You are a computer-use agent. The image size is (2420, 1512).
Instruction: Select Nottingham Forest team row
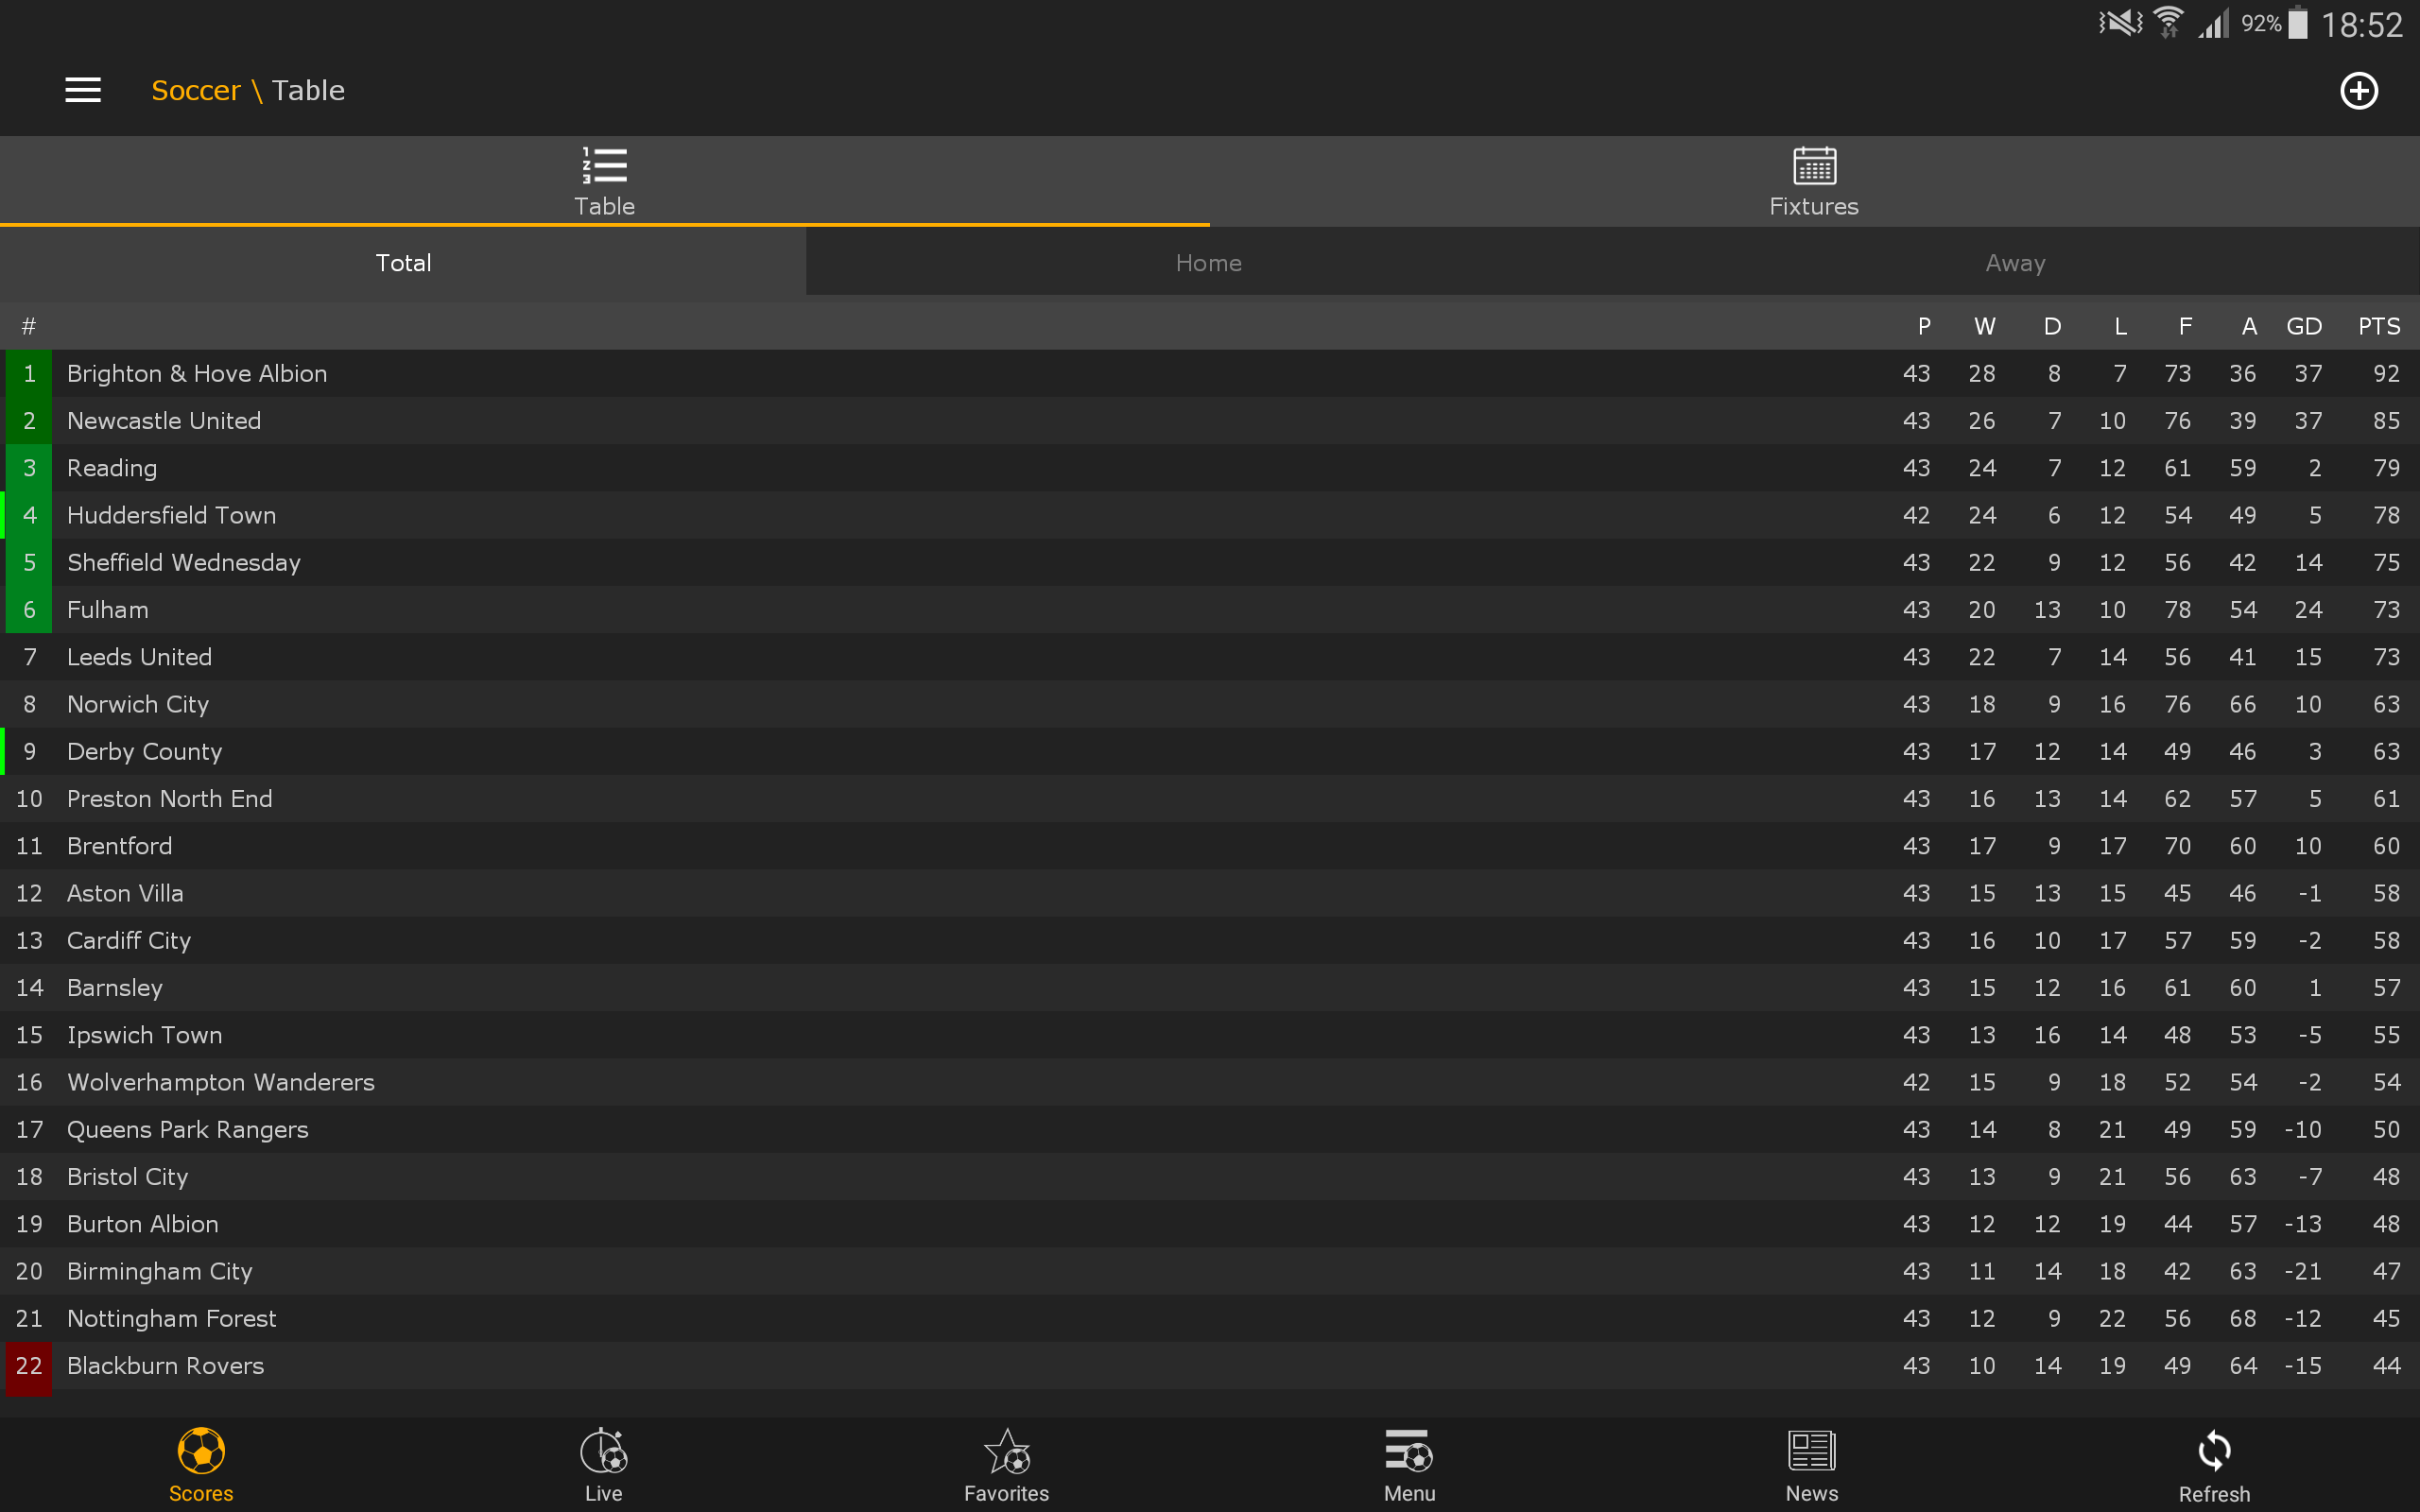point(1210,1318)
